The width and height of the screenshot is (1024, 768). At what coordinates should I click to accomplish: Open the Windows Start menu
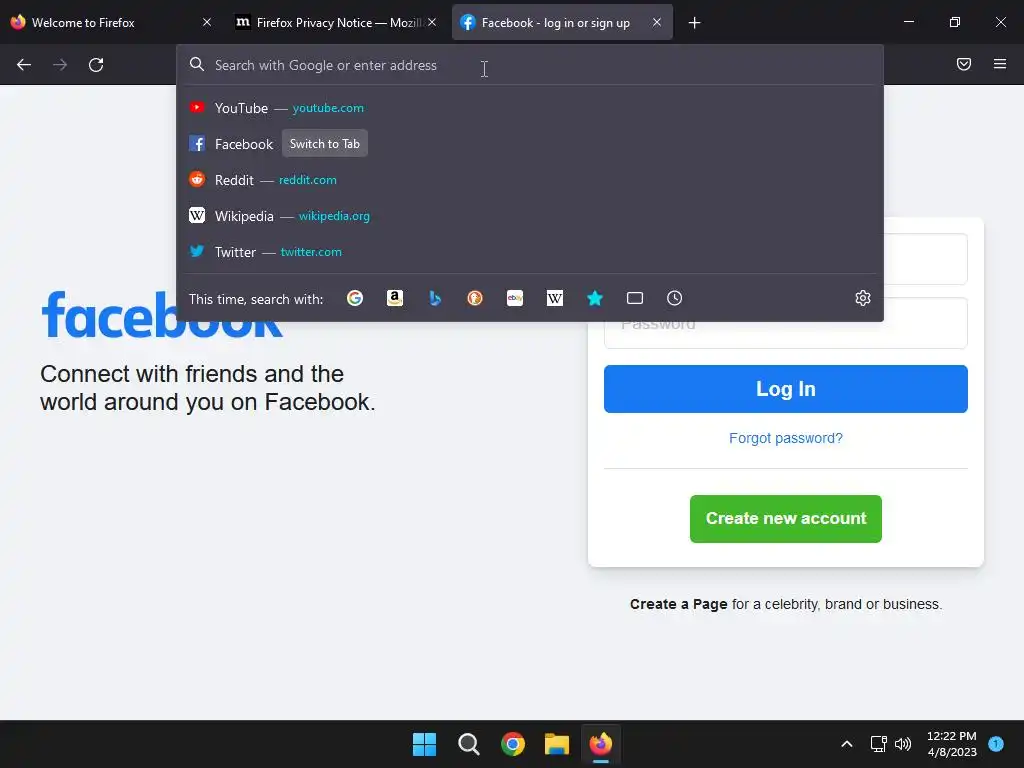point(424,744)
